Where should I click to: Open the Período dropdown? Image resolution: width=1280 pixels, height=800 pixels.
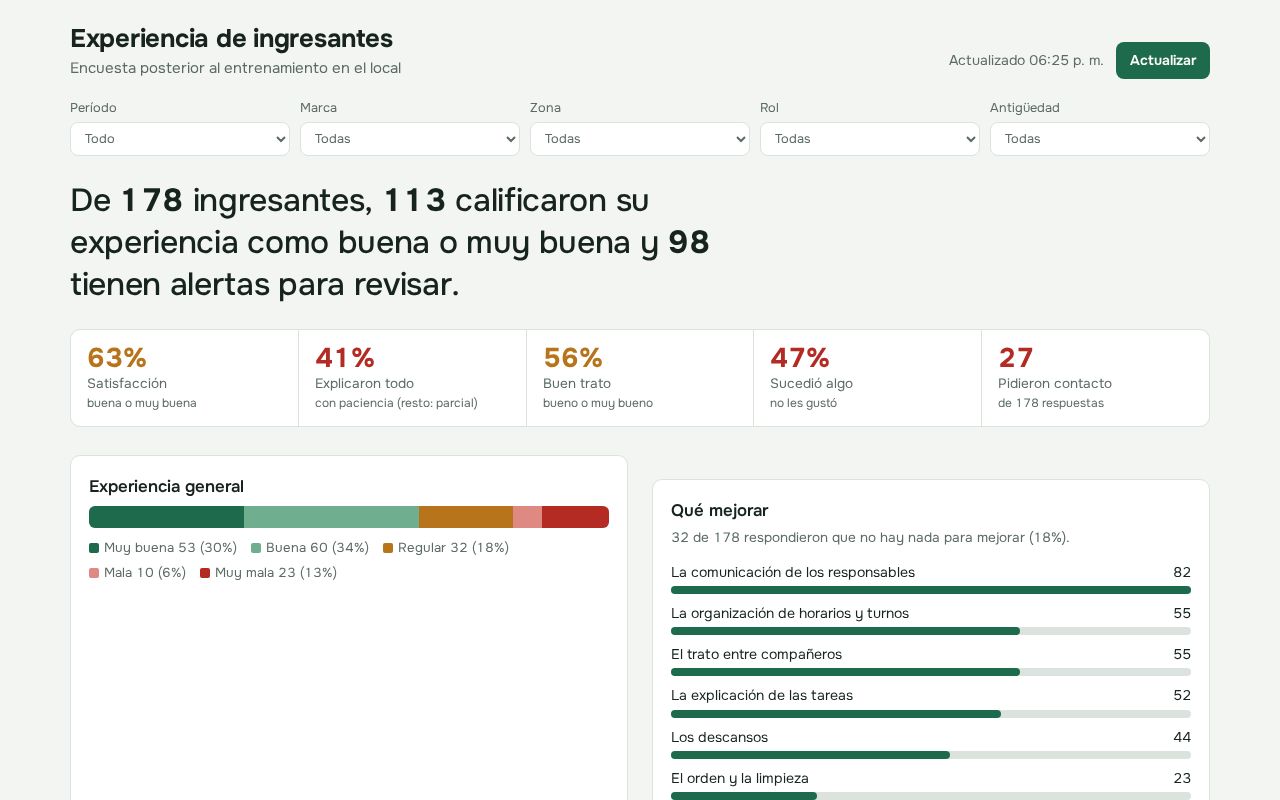[x=180, y=139]
